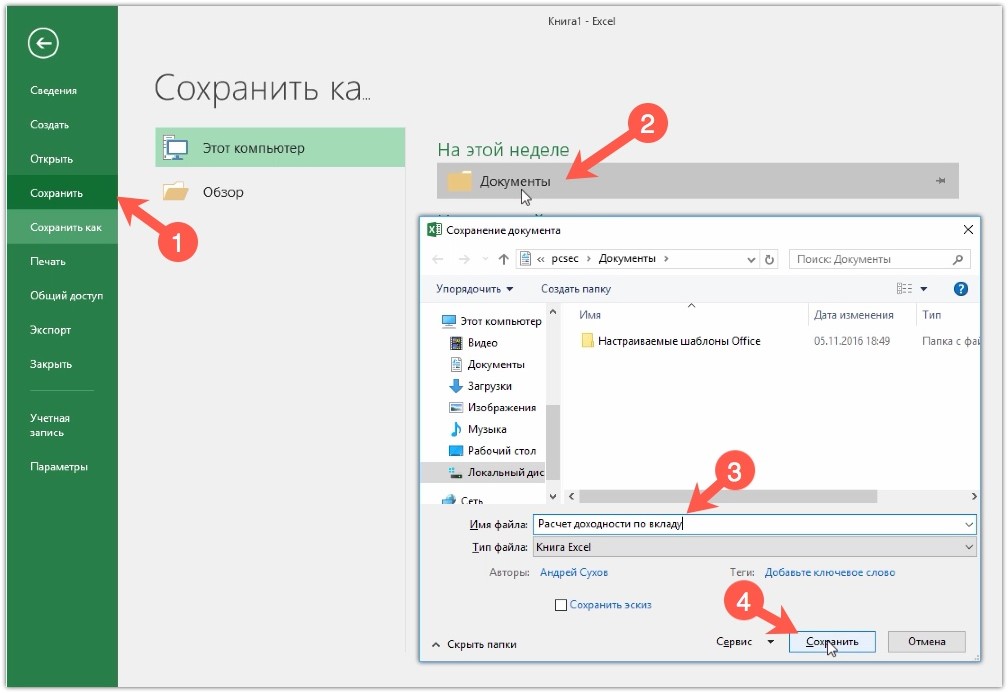Image resolution: width=1008 pixels, height=693 pixels.
Task: Click the author Андрей Сухов
Action: click(573, 572)
